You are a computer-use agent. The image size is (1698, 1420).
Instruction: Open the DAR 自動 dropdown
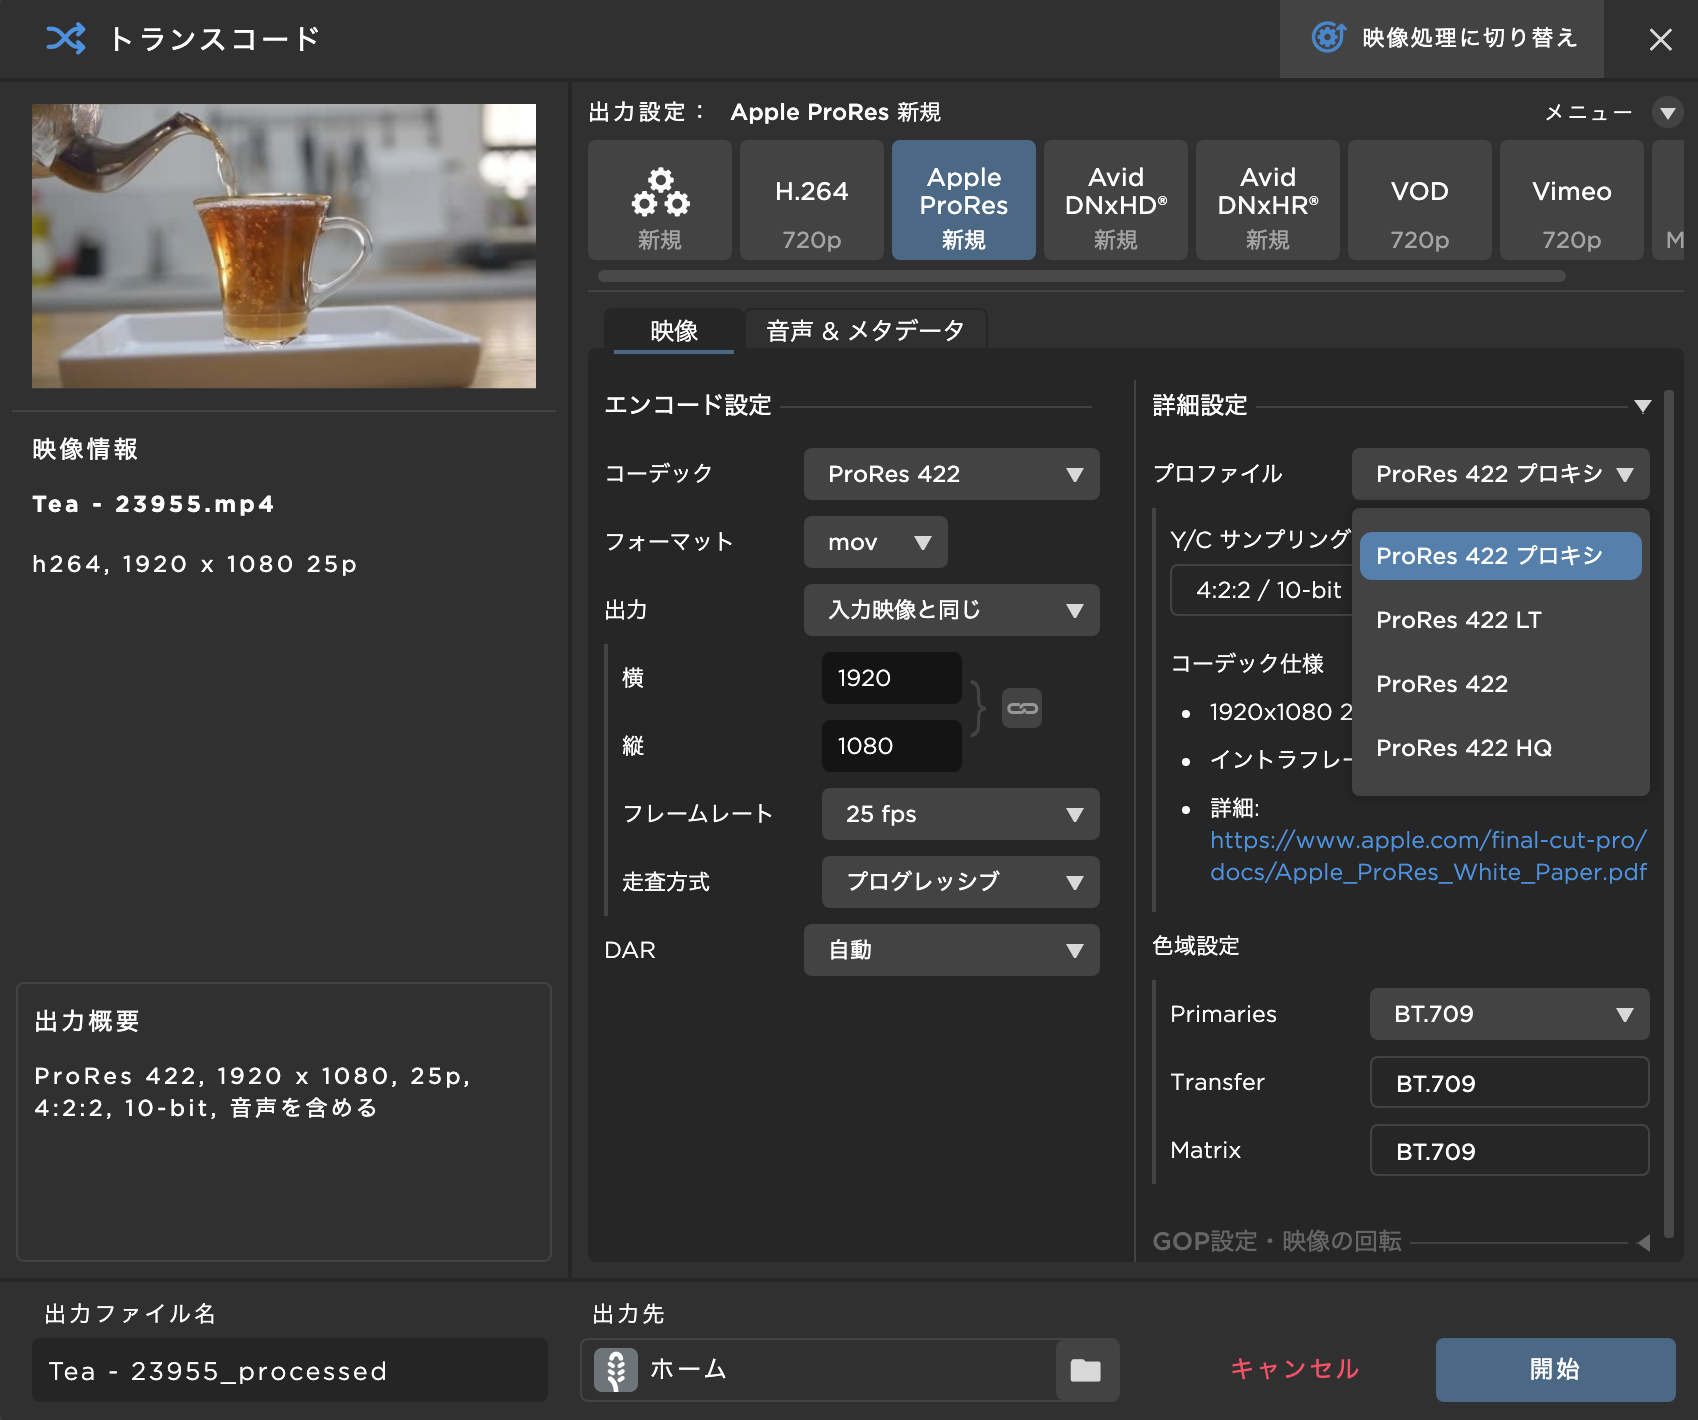(x=952, y=950)
